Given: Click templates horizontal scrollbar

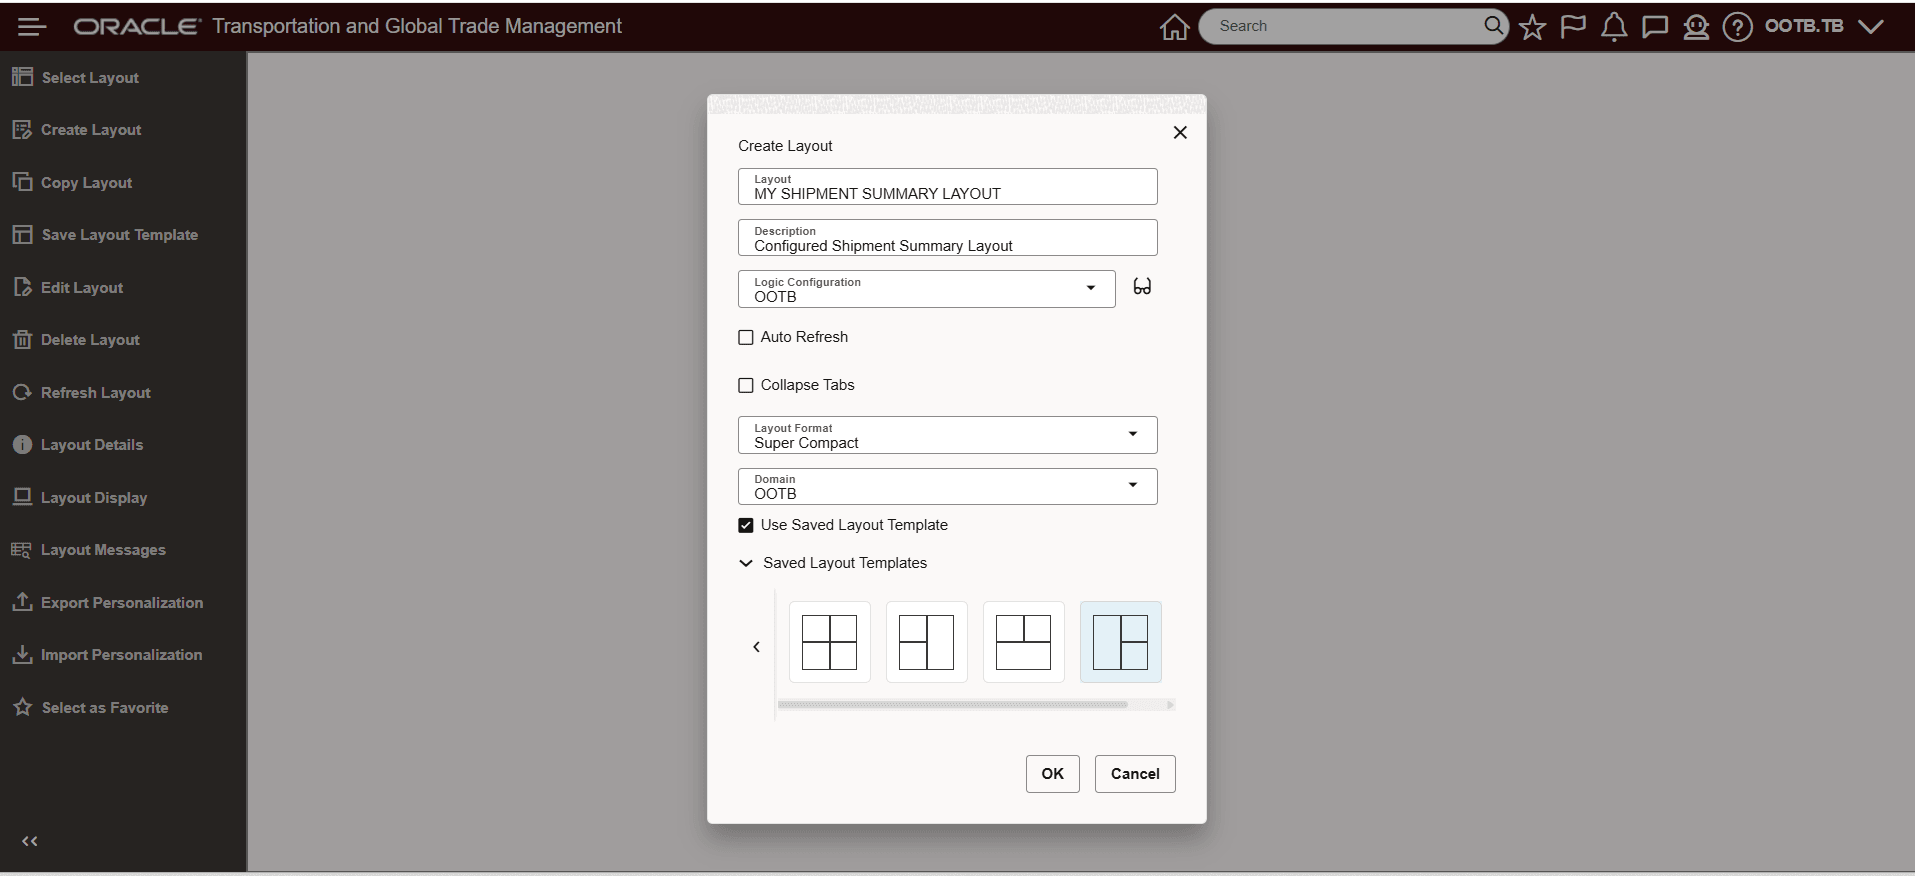Looking at the screenshot, I should tap(953, 705).
